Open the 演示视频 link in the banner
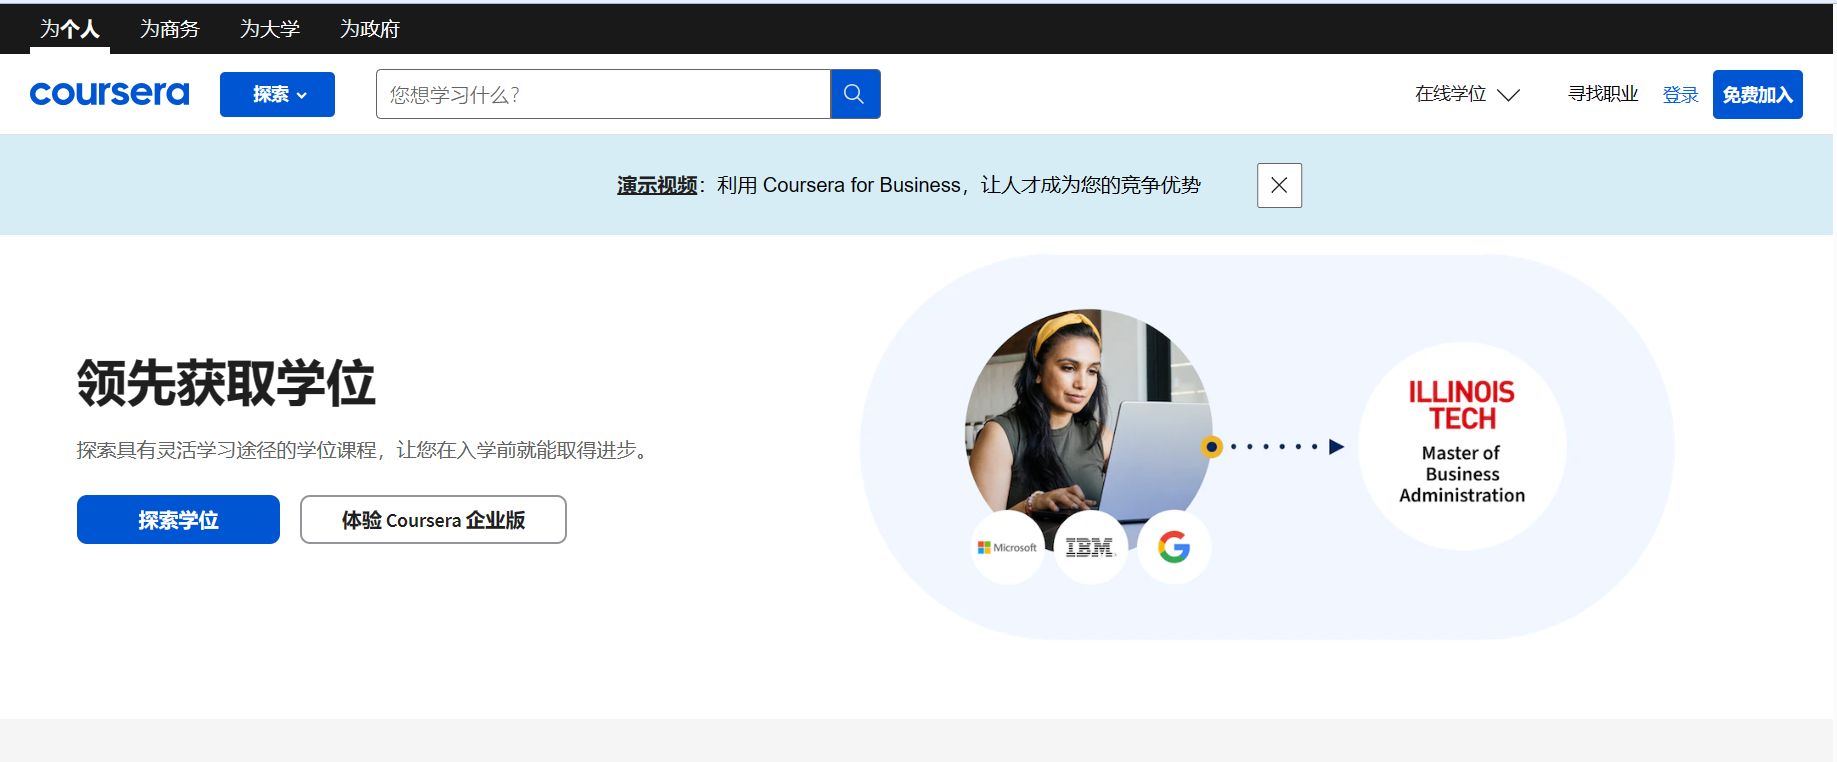Screen dimensions: 1837x762 point(657,185)
